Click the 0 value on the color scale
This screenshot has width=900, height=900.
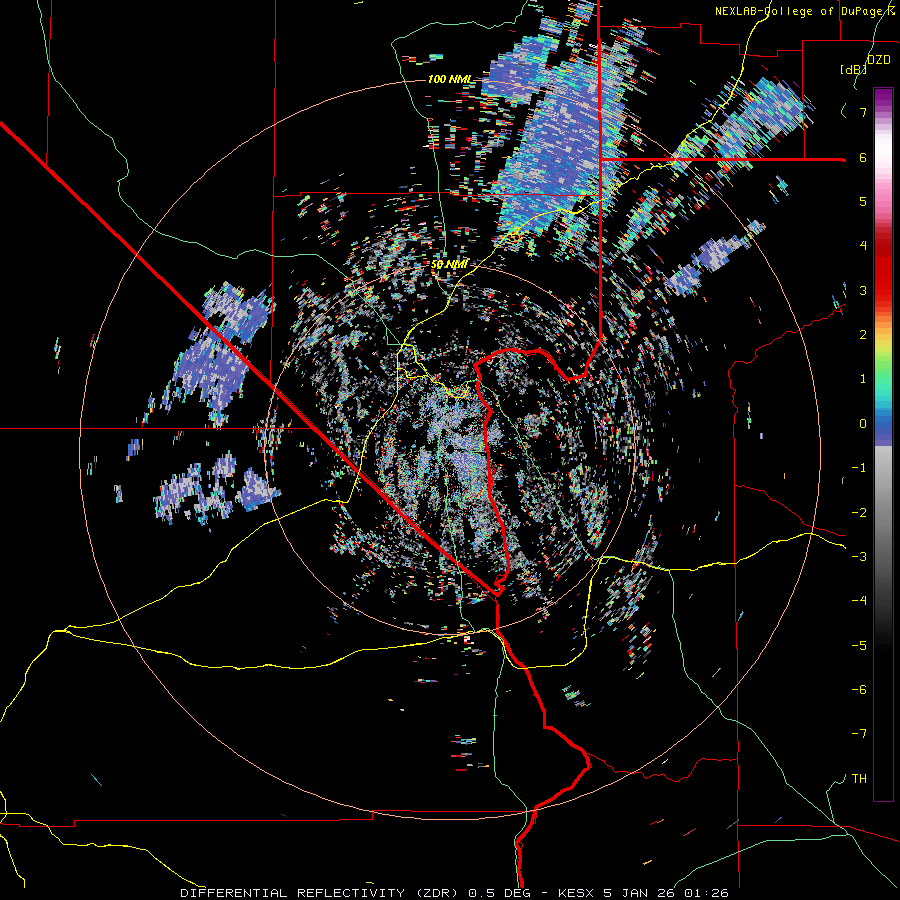pyautogui.click(x=863, y=424)
